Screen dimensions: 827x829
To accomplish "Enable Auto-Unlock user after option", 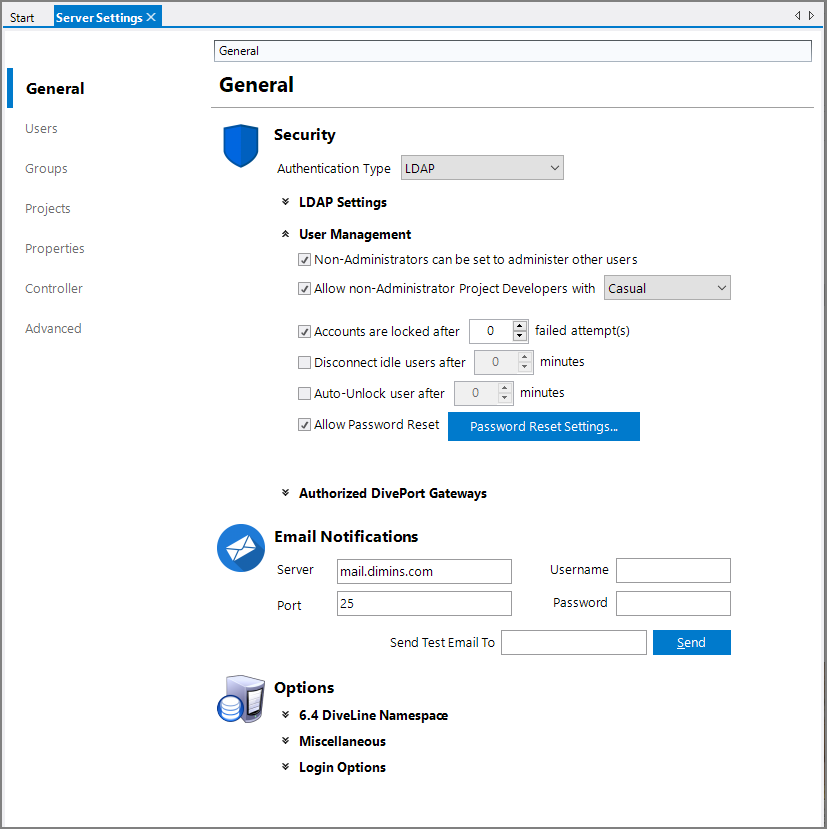I will point(304,393).
